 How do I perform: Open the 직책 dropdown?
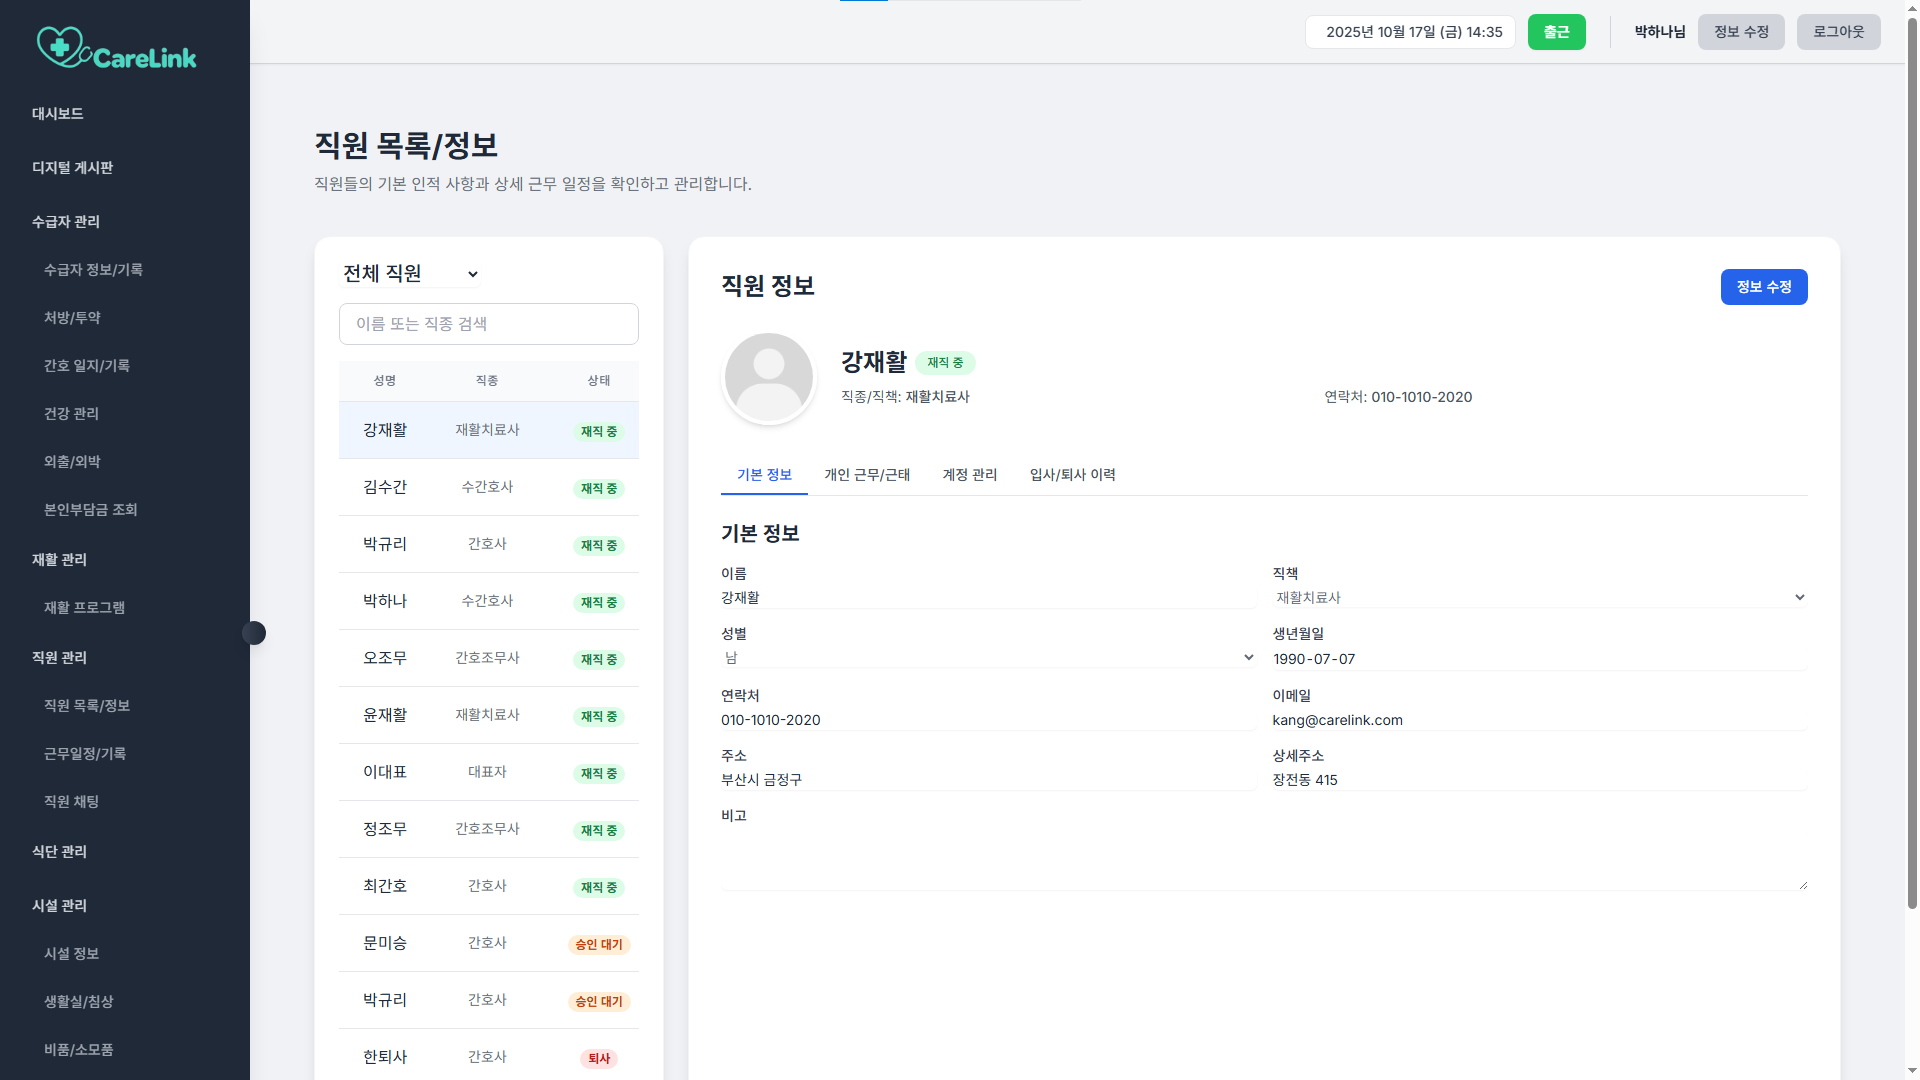[x=1539, y=597]
